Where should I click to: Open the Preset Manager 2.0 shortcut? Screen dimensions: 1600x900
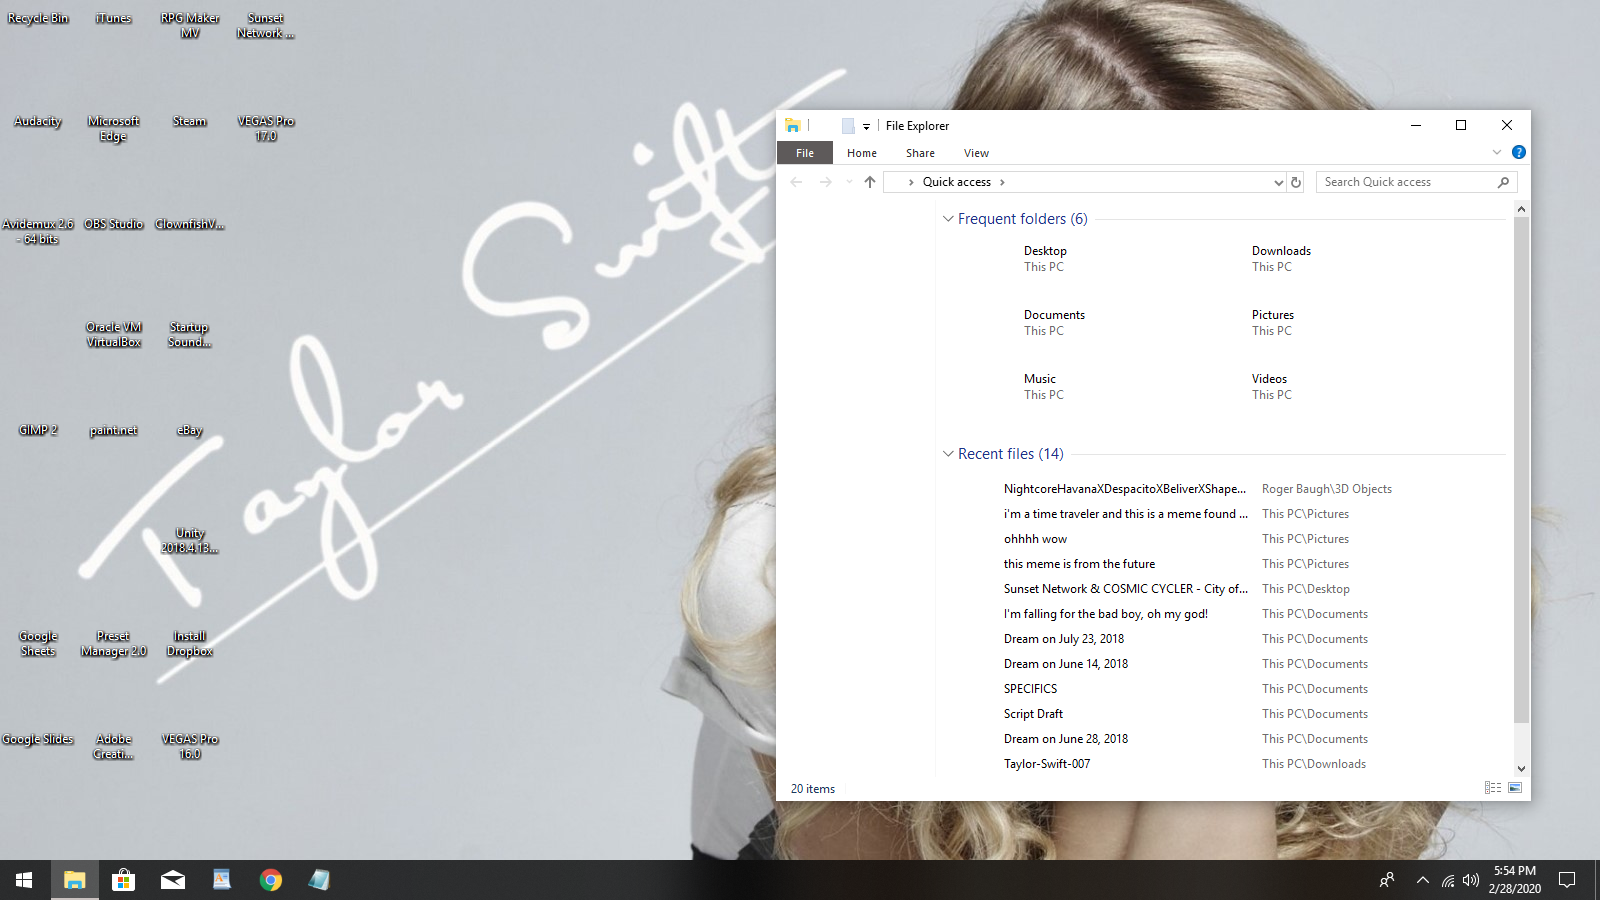pyautogui.click(x=113, y=643)
